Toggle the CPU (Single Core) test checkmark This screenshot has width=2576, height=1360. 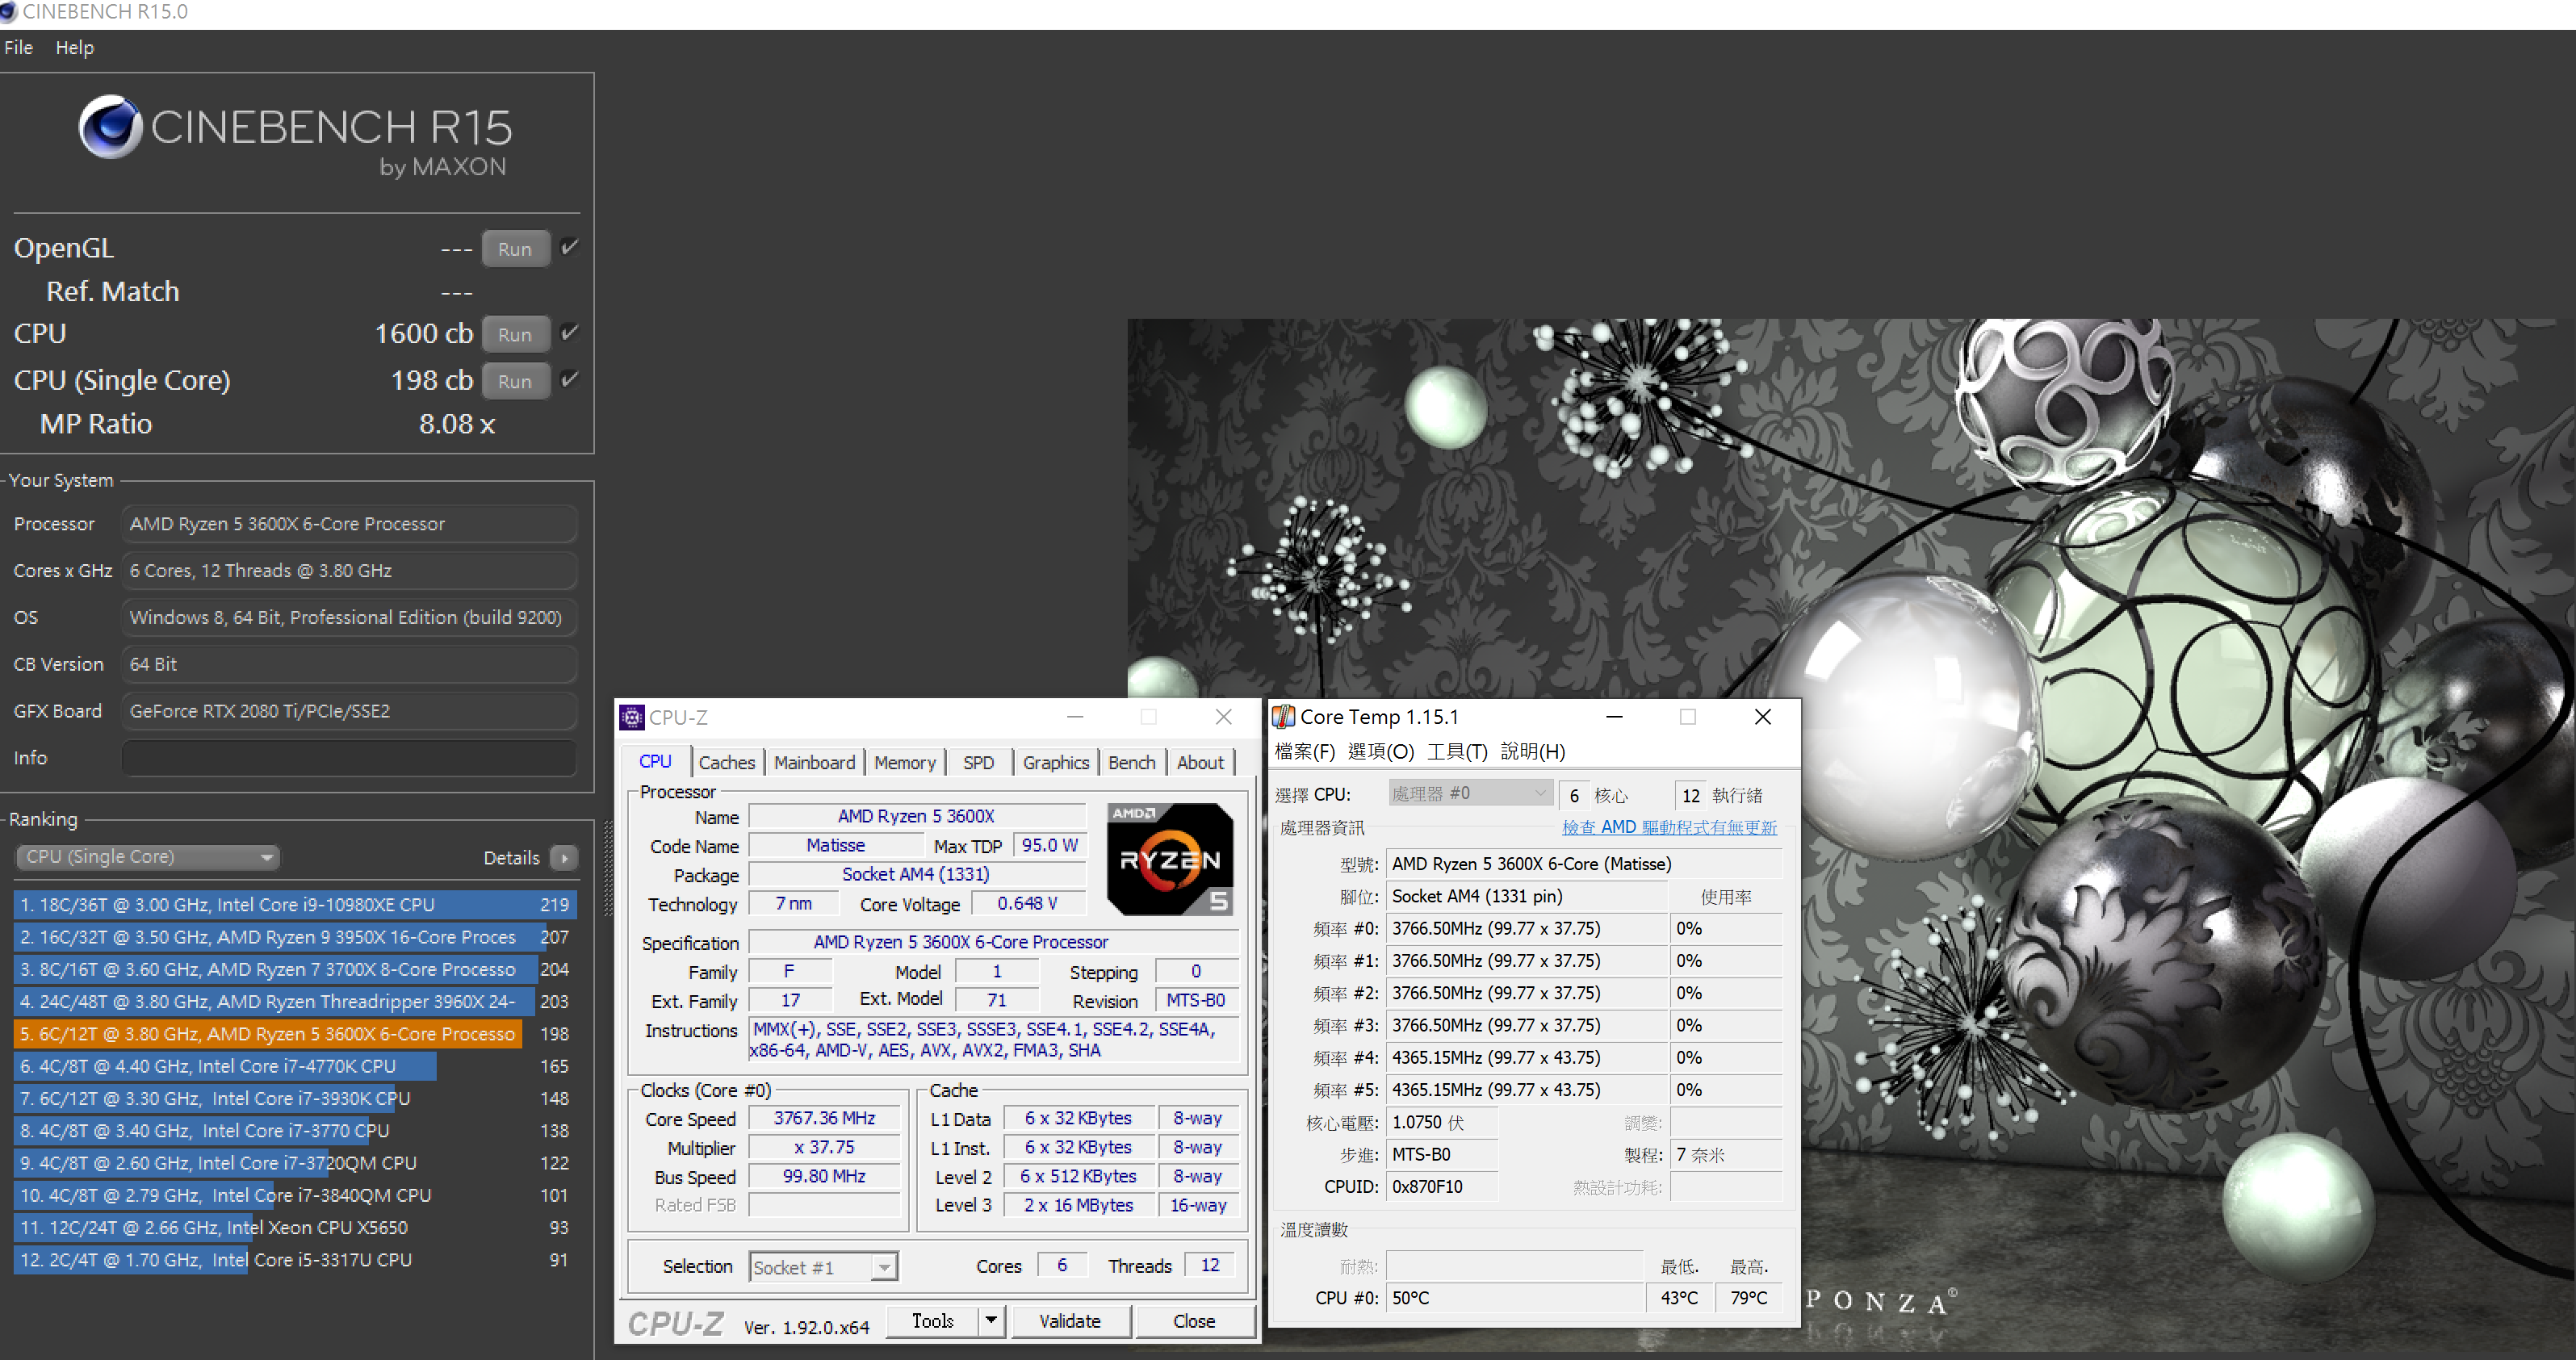pos(570,379)
